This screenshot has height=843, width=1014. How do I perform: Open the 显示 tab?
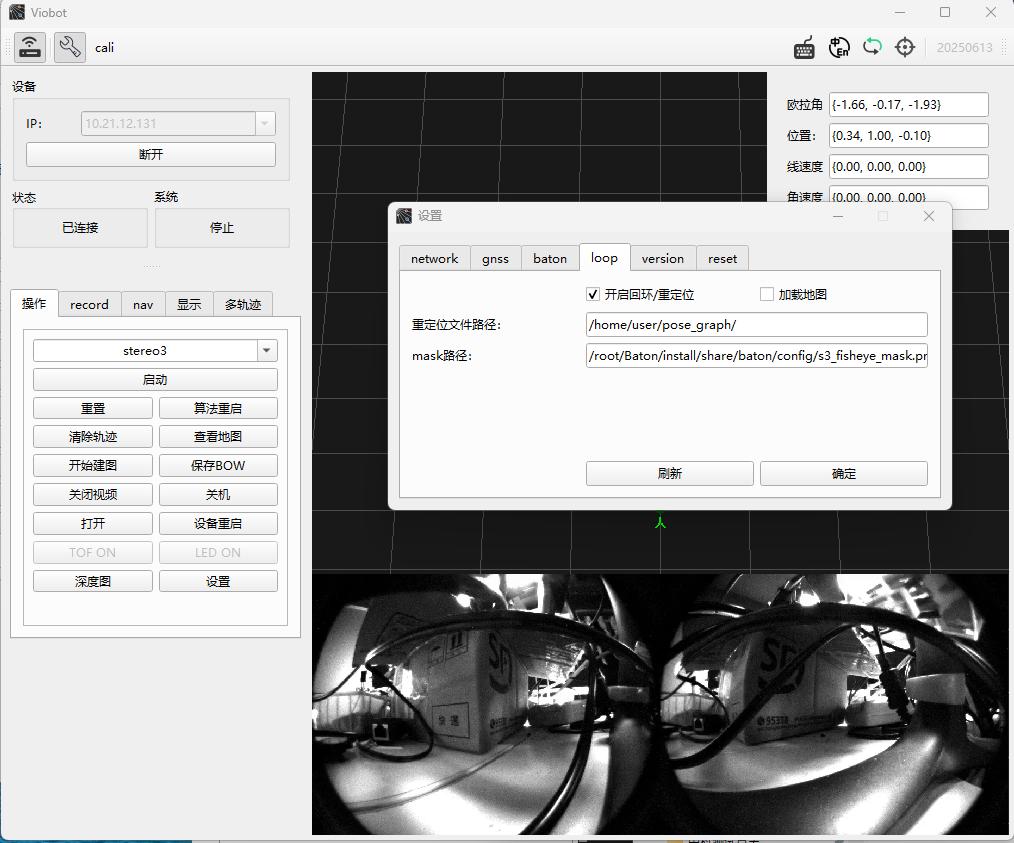[x=189, y=304]
